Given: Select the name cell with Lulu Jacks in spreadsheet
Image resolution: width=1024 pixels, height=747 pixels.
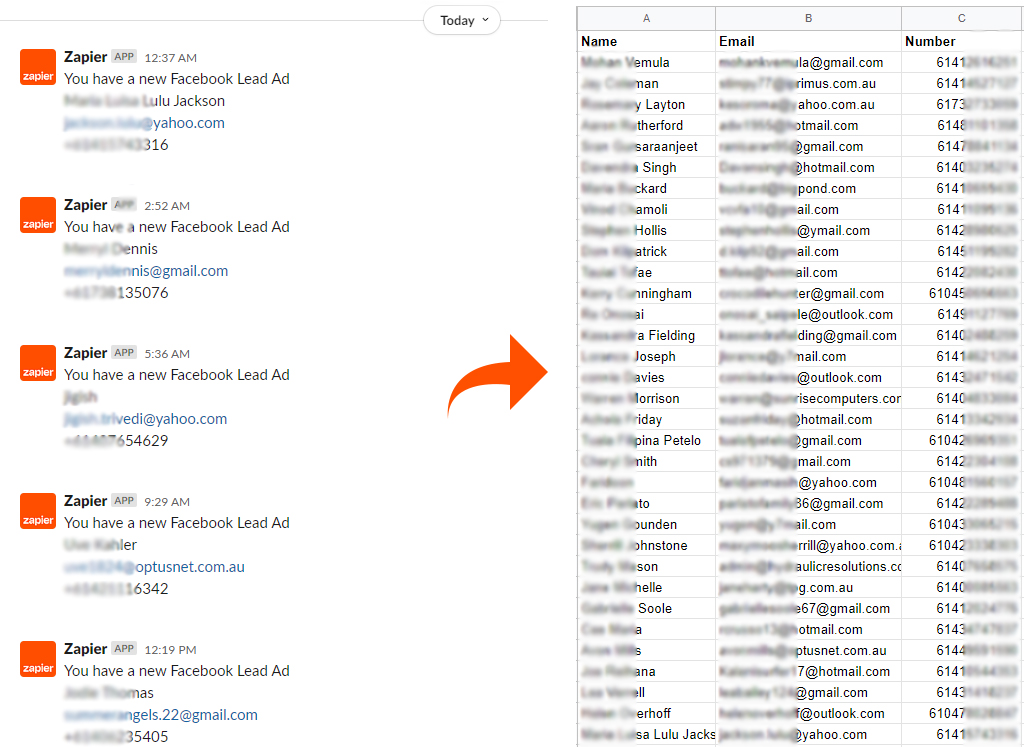Looking at the screenshot, I should (x=647, y=735).
